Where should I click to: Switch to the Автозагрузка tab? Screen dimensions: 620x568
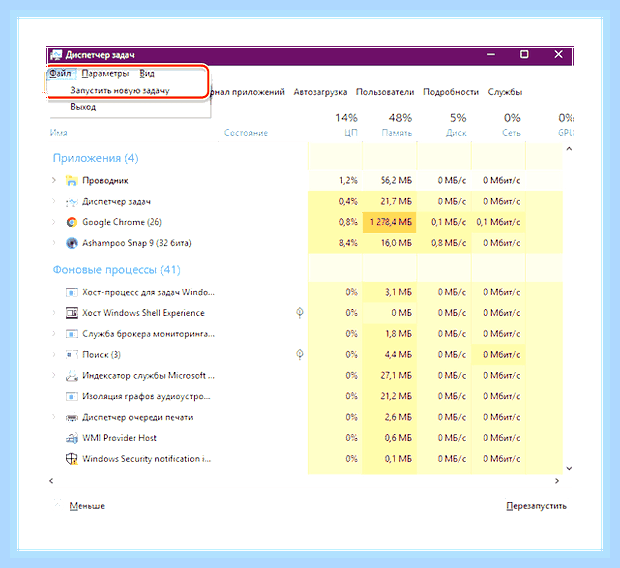point(320,92)
